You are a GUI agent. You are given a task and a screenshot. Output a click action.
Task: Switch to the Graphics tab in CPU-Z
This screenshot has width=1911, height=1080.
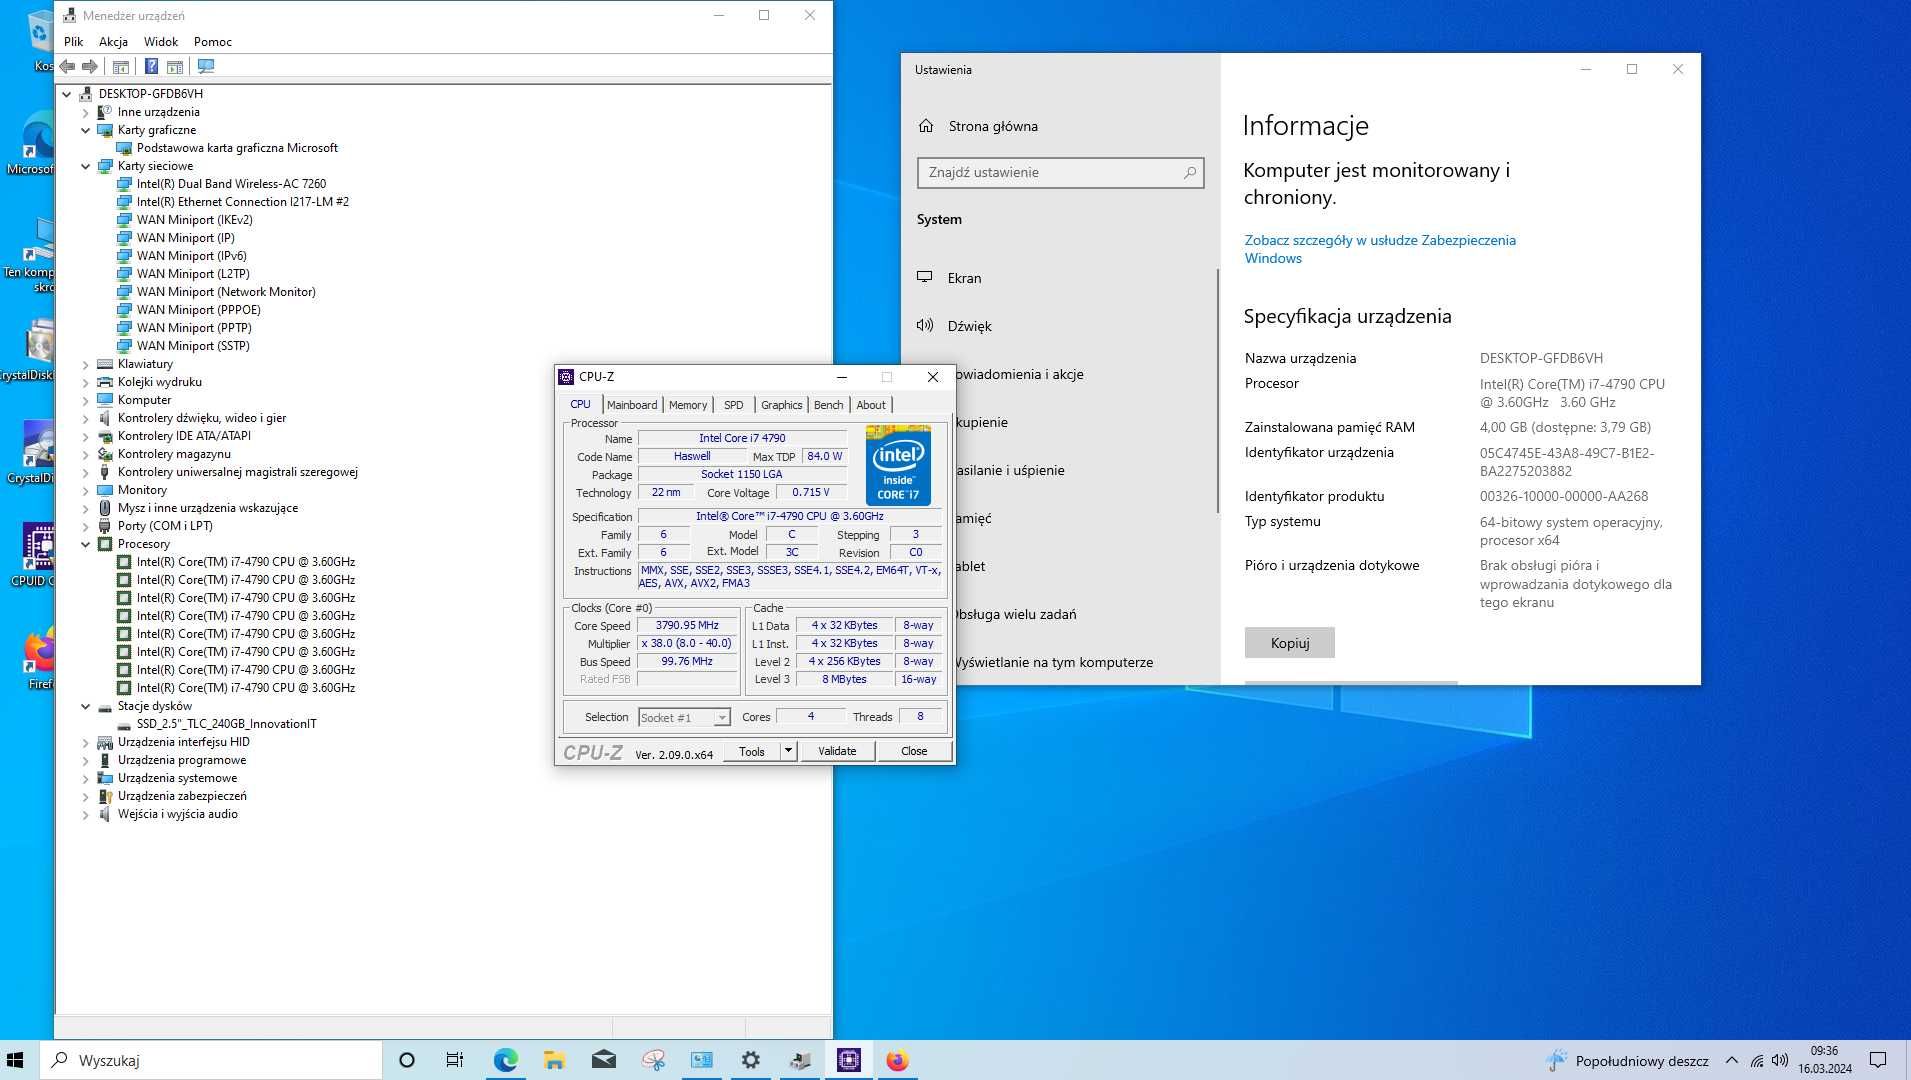(x=781, y=405)
